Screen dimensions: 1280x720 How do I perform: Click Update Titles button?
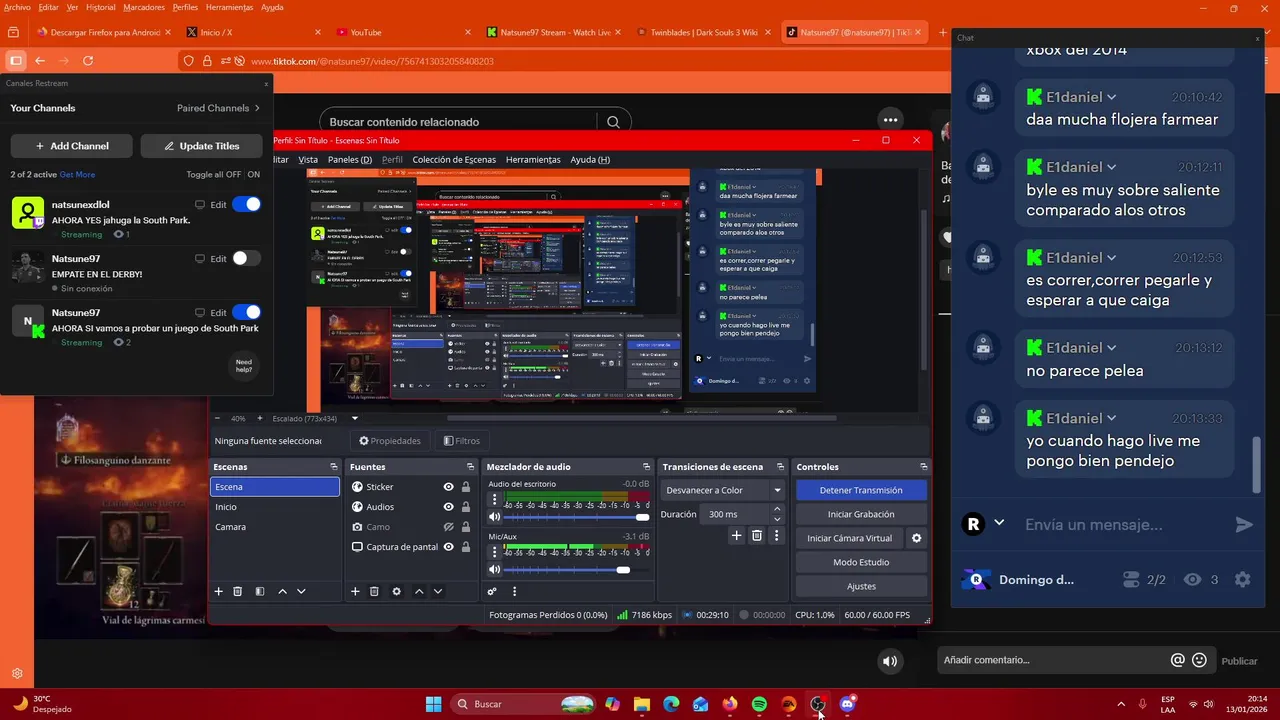202,146
